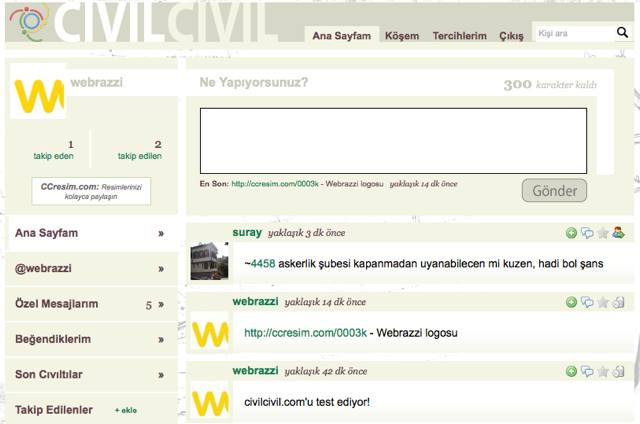Click greyed icon on test ediyor post
The width and height of the screenshot is (640, 424).
tap(618, 371)
